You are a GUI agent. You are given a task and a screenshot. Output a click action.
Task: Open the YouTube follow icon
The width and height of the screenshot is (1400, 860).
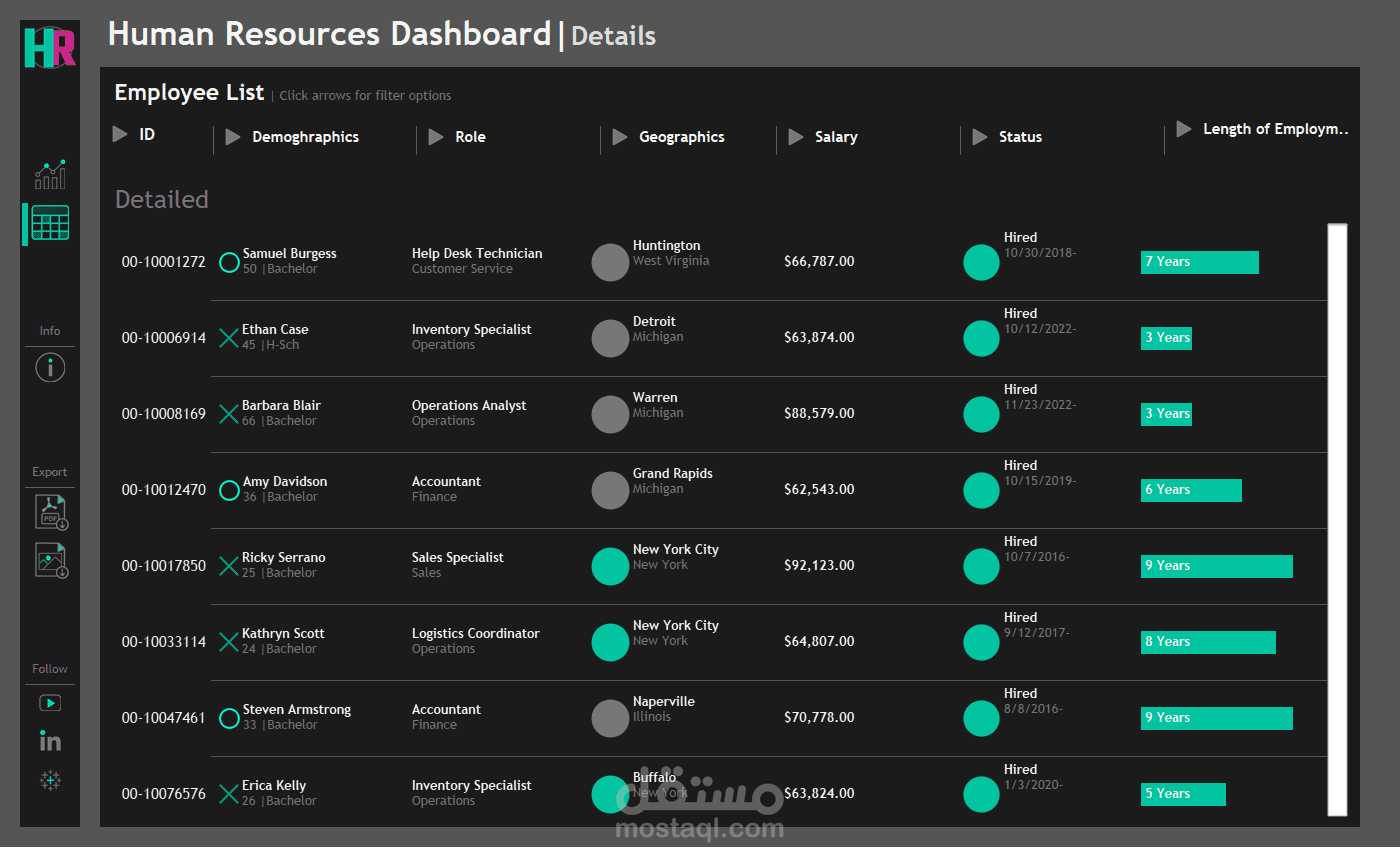[50, 703]
